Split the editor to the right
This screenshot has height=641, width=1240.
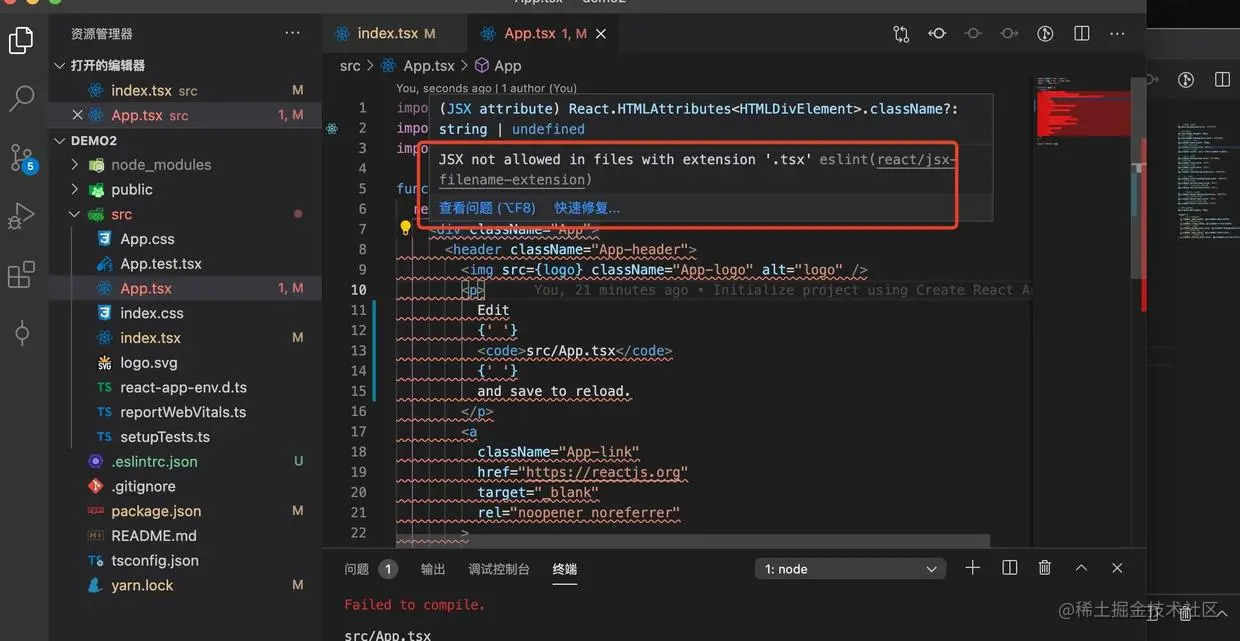1081,34
